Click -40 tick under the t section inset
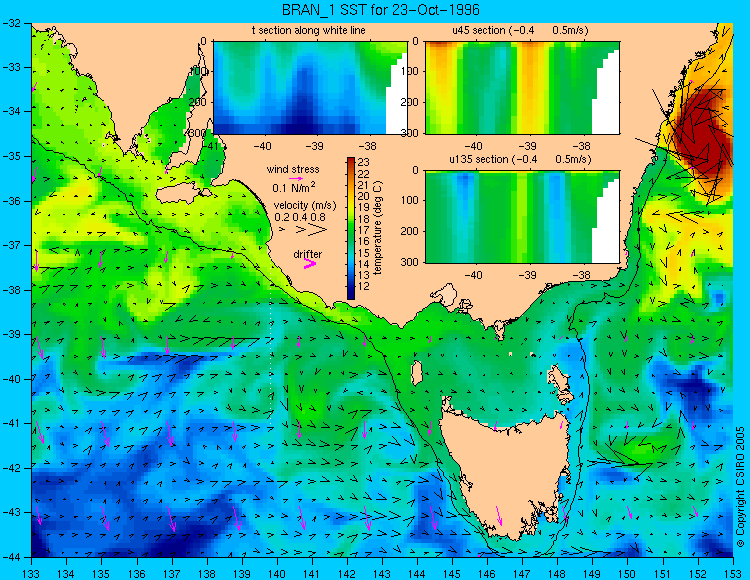750x580 pixels. [261, 146]
